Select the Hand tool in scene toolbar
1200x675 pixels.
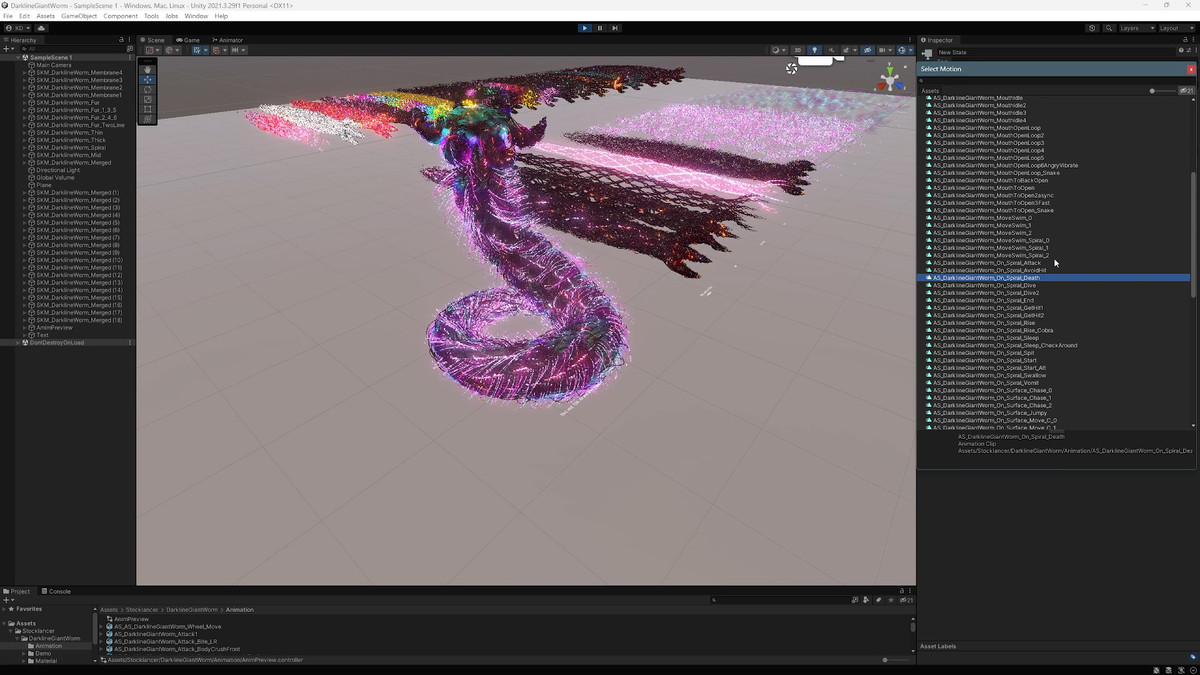148,69
